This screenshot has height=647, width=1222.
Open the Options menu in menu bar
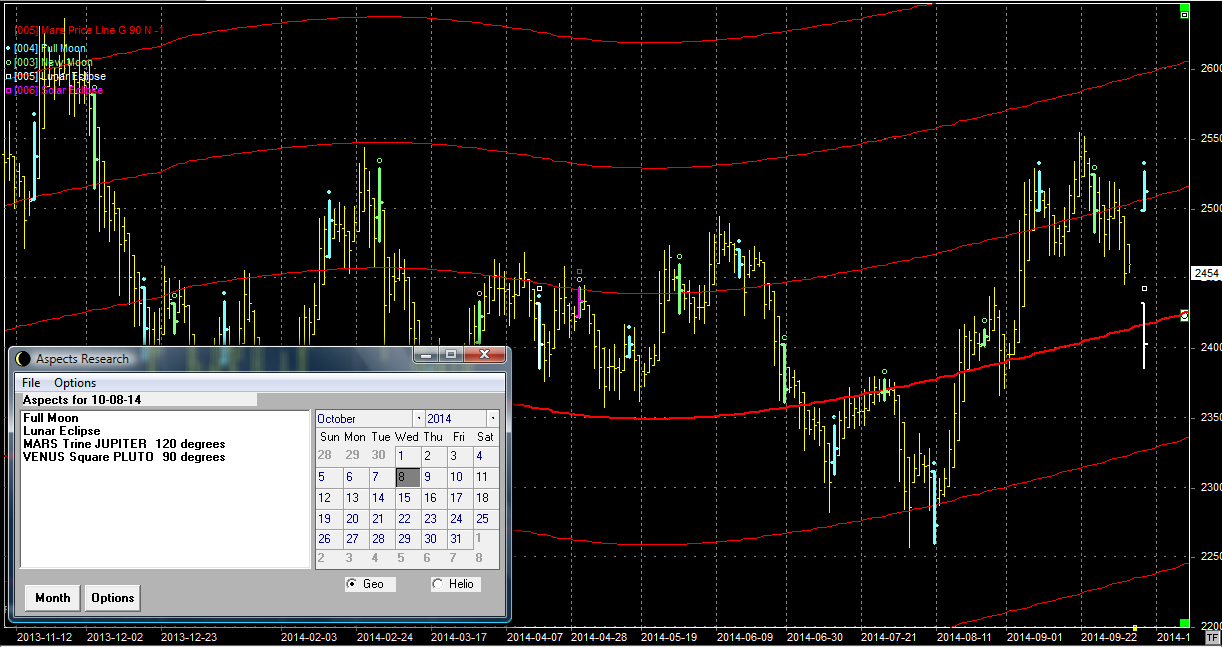click(75, 383)
